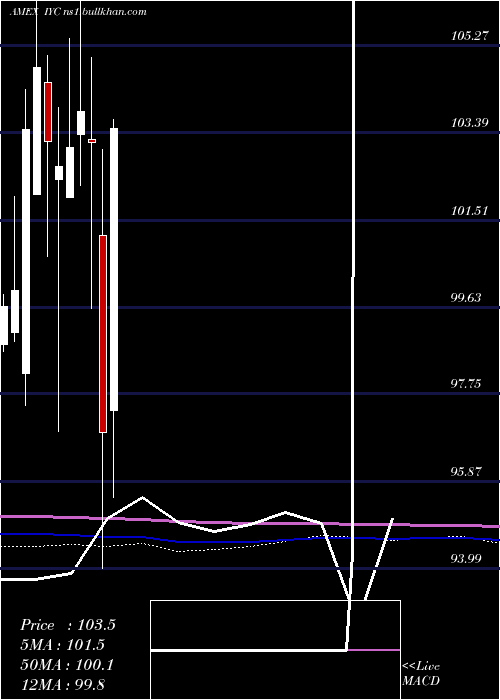This screenshot has width=500, height=700.
Task: Click the 95.87 price level label
Action: 466,471
